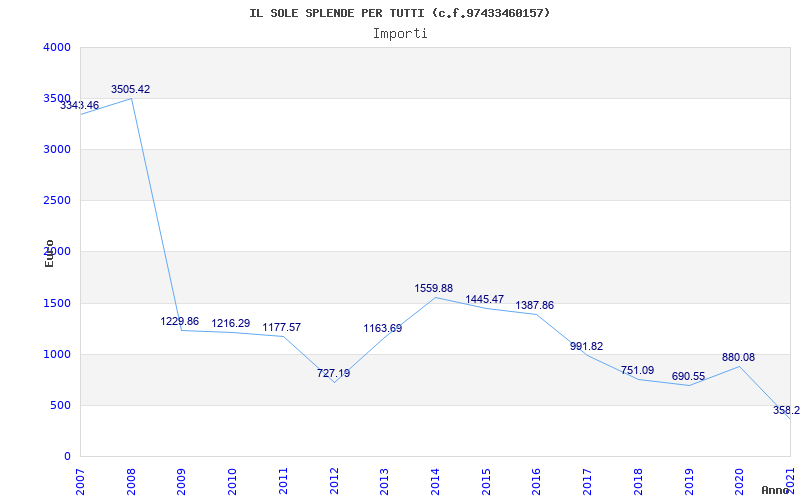Select the 1216.29 data label
800x500 pixels.
[x=231, y=323]
